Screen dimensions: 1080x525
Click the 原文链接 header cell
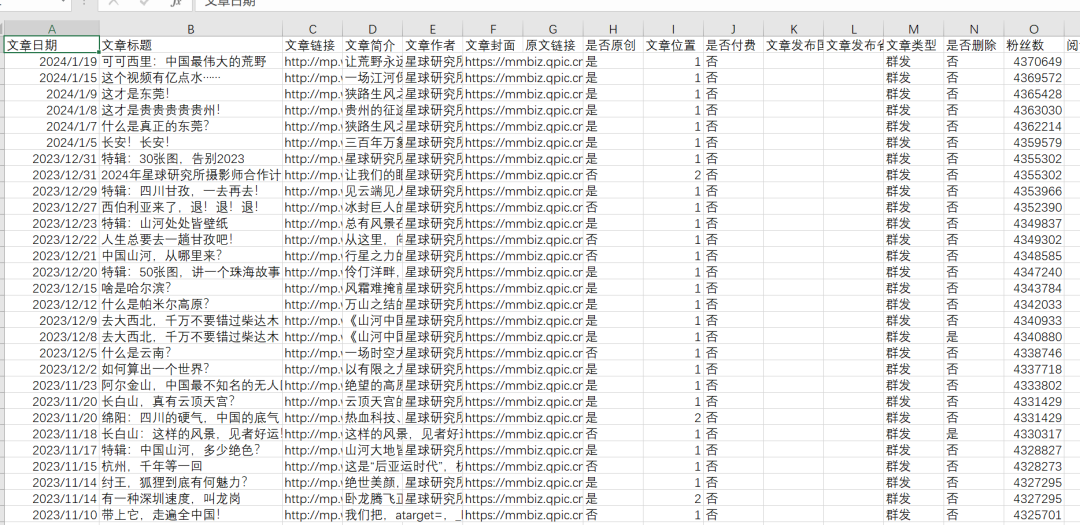point(553,45)
